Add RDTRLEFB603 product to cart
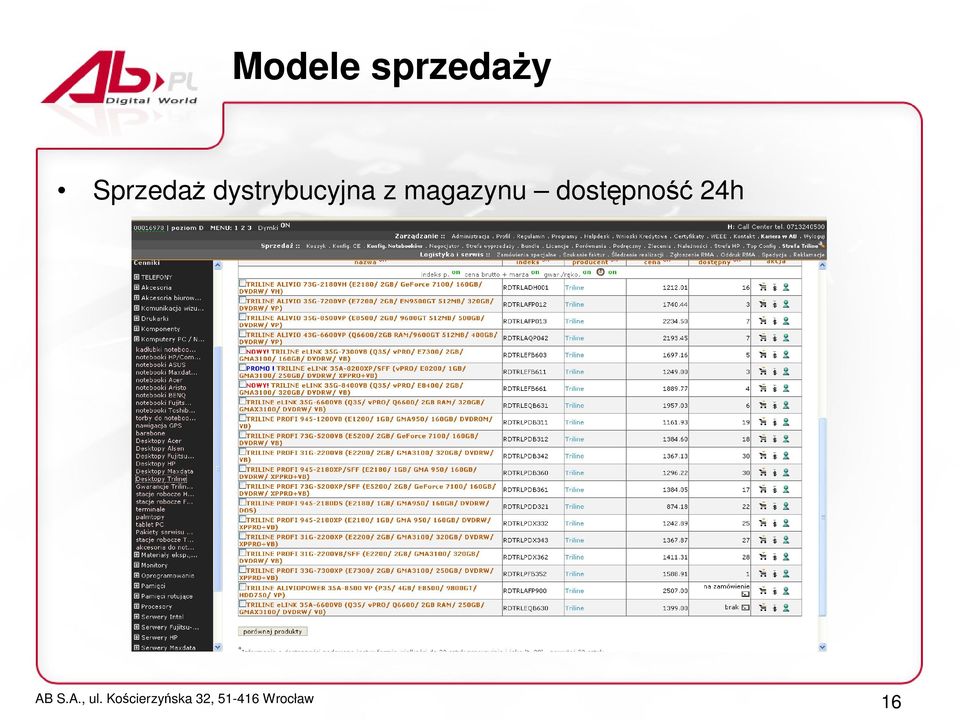 pos(763,354)
